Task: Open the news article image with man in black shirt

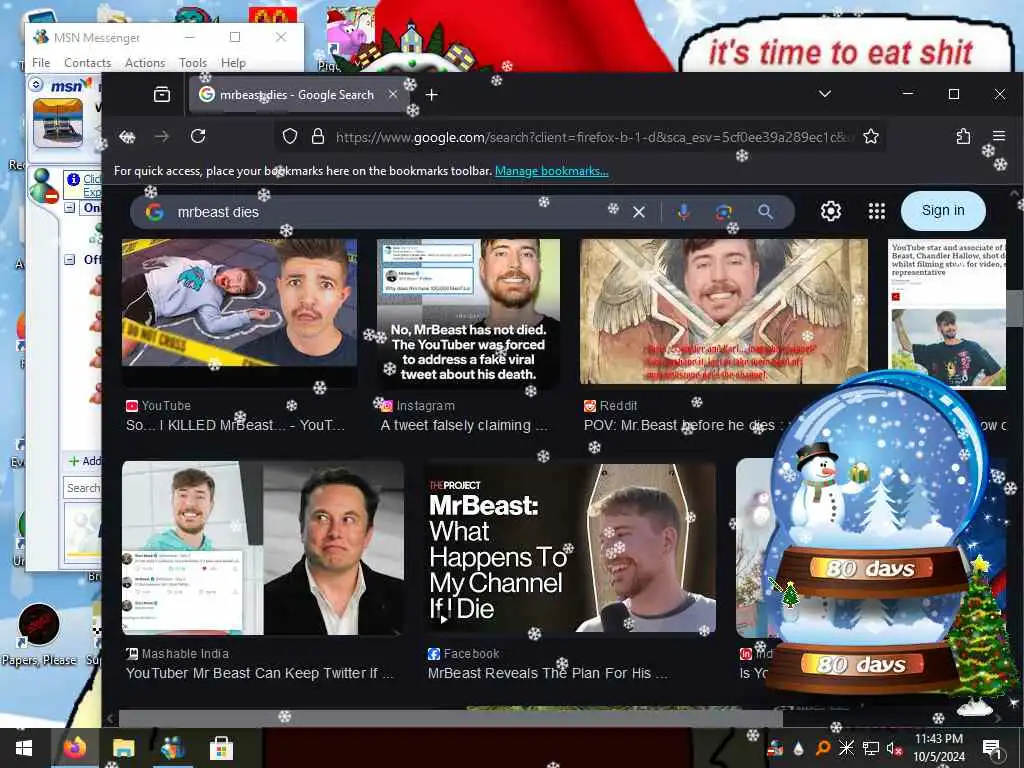Action: [x=947, y=313]
